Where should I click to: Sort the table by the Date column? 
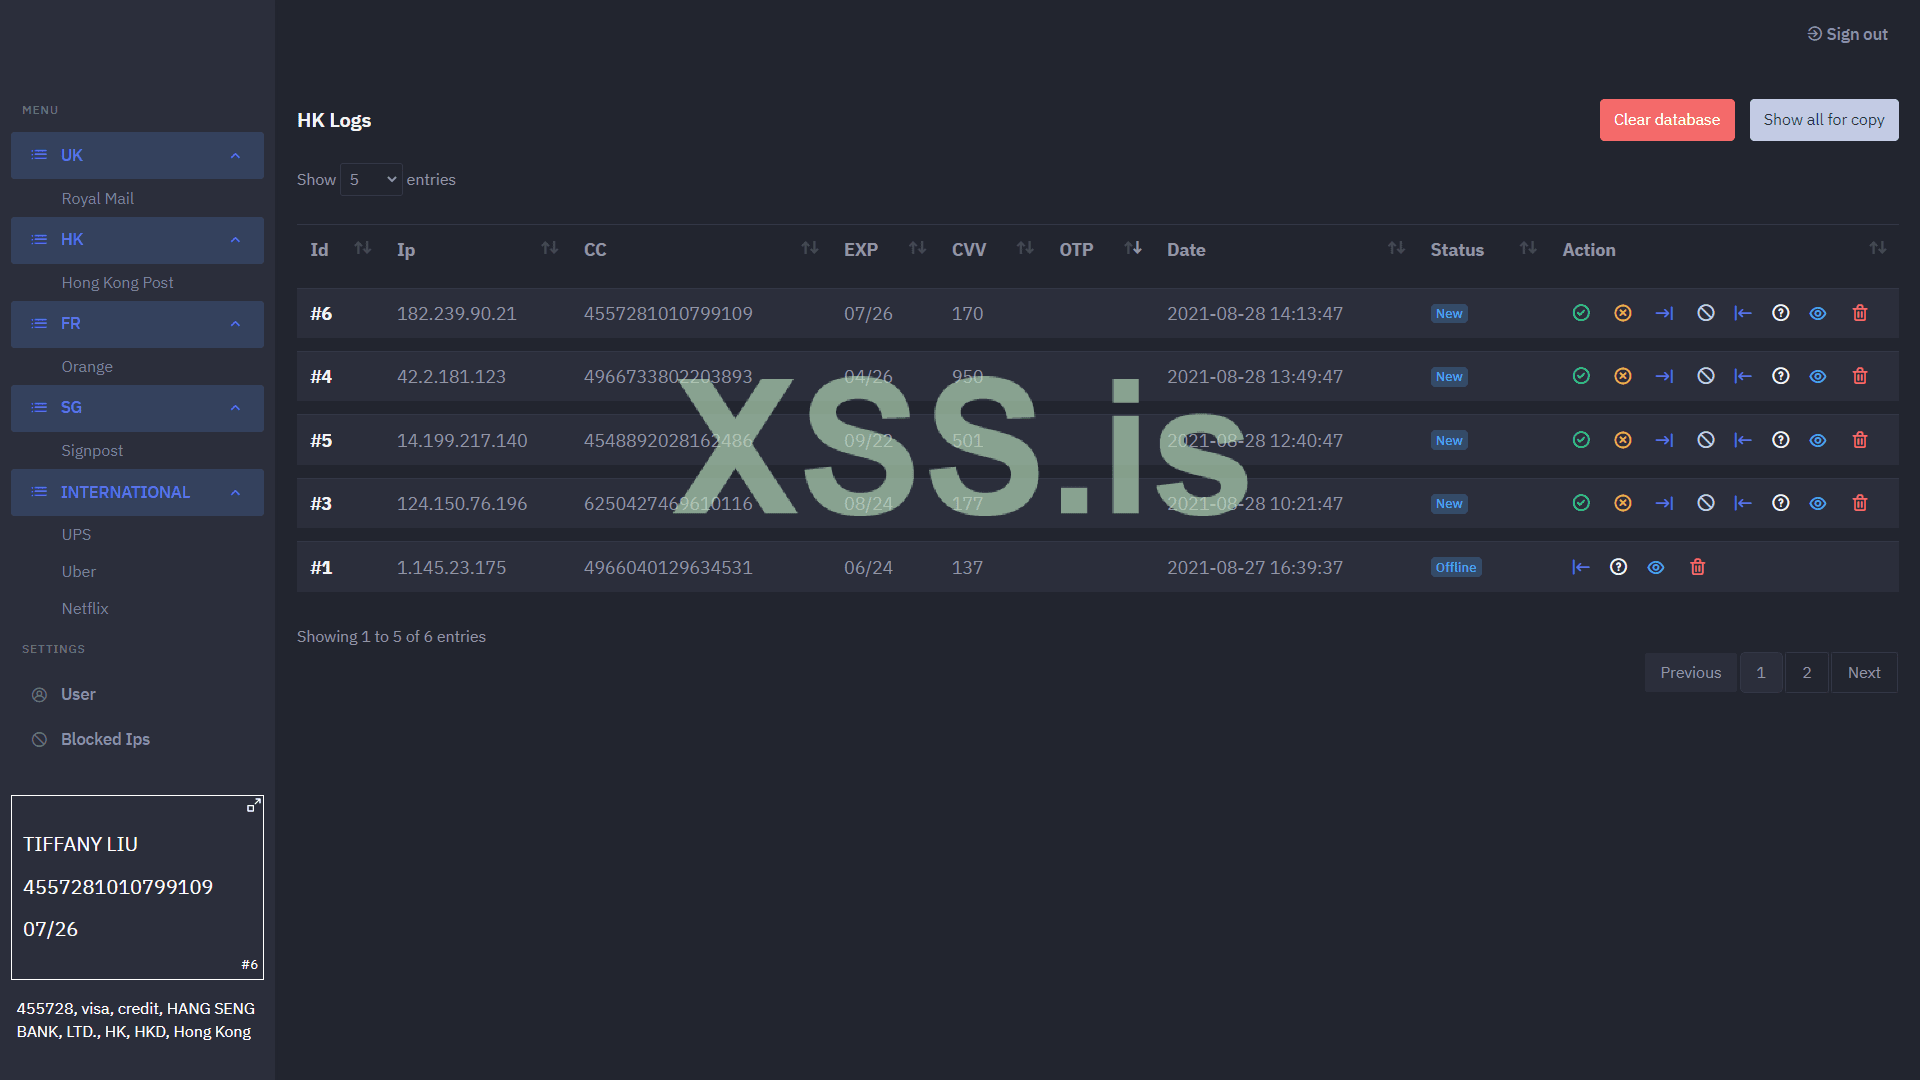[1185, 250]
